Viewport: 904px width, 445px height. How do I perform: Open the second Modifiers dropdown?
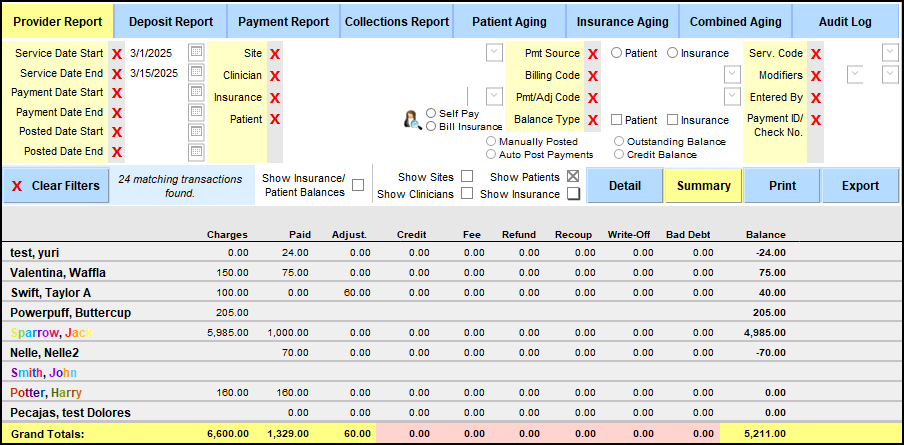[890, 74]
